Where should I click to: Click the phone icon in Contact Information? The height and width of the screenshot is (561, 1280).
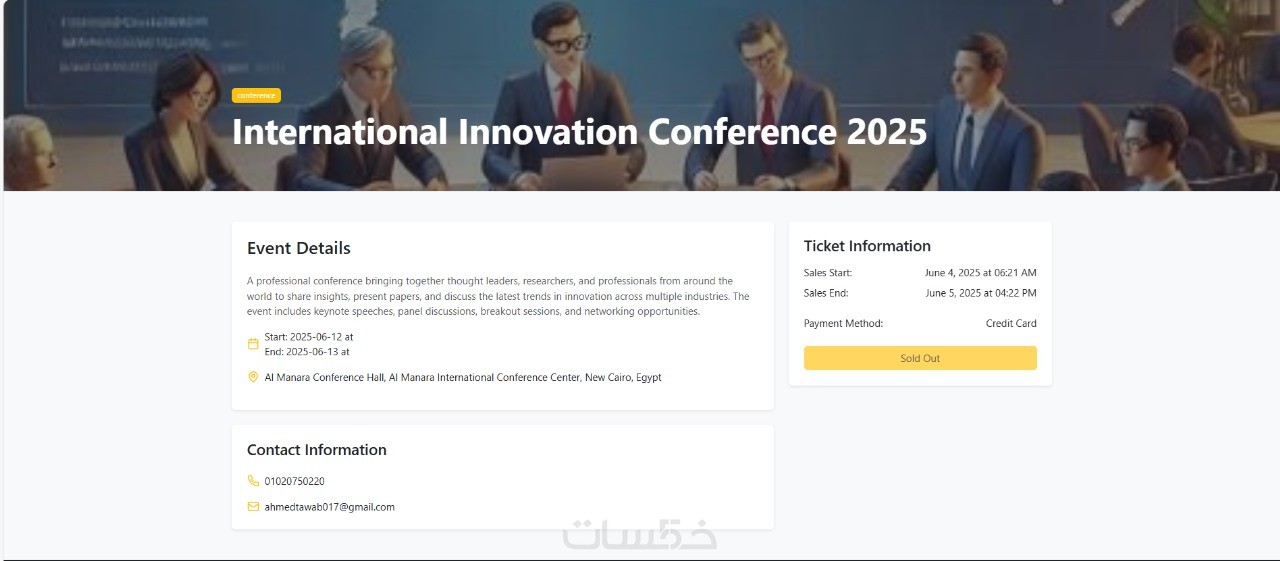point(253,481)
